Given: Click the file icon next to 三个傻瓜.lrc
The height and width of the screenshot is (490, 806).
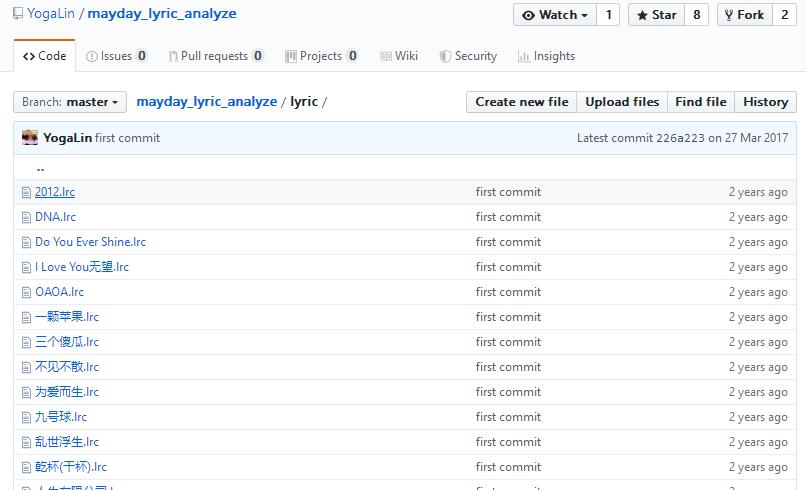Looking at the screenshot, I should (27, 342).
